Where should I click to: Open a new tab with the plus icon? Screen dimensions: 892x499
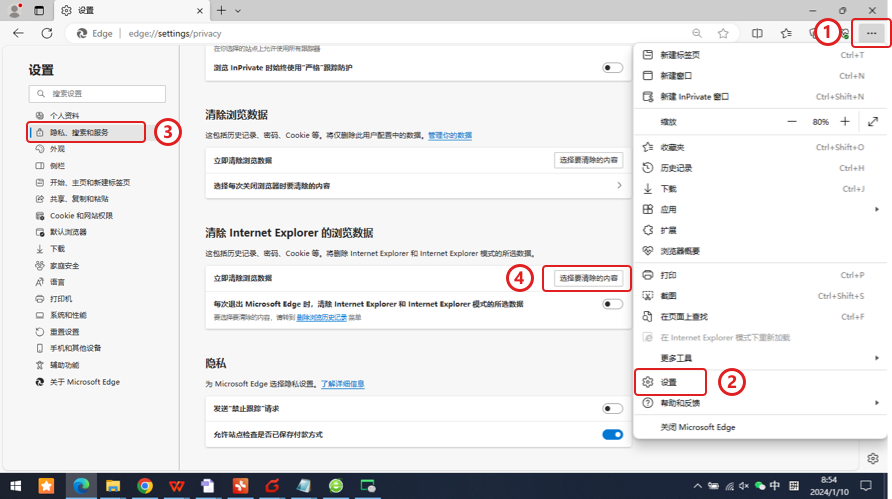(221, 10)
